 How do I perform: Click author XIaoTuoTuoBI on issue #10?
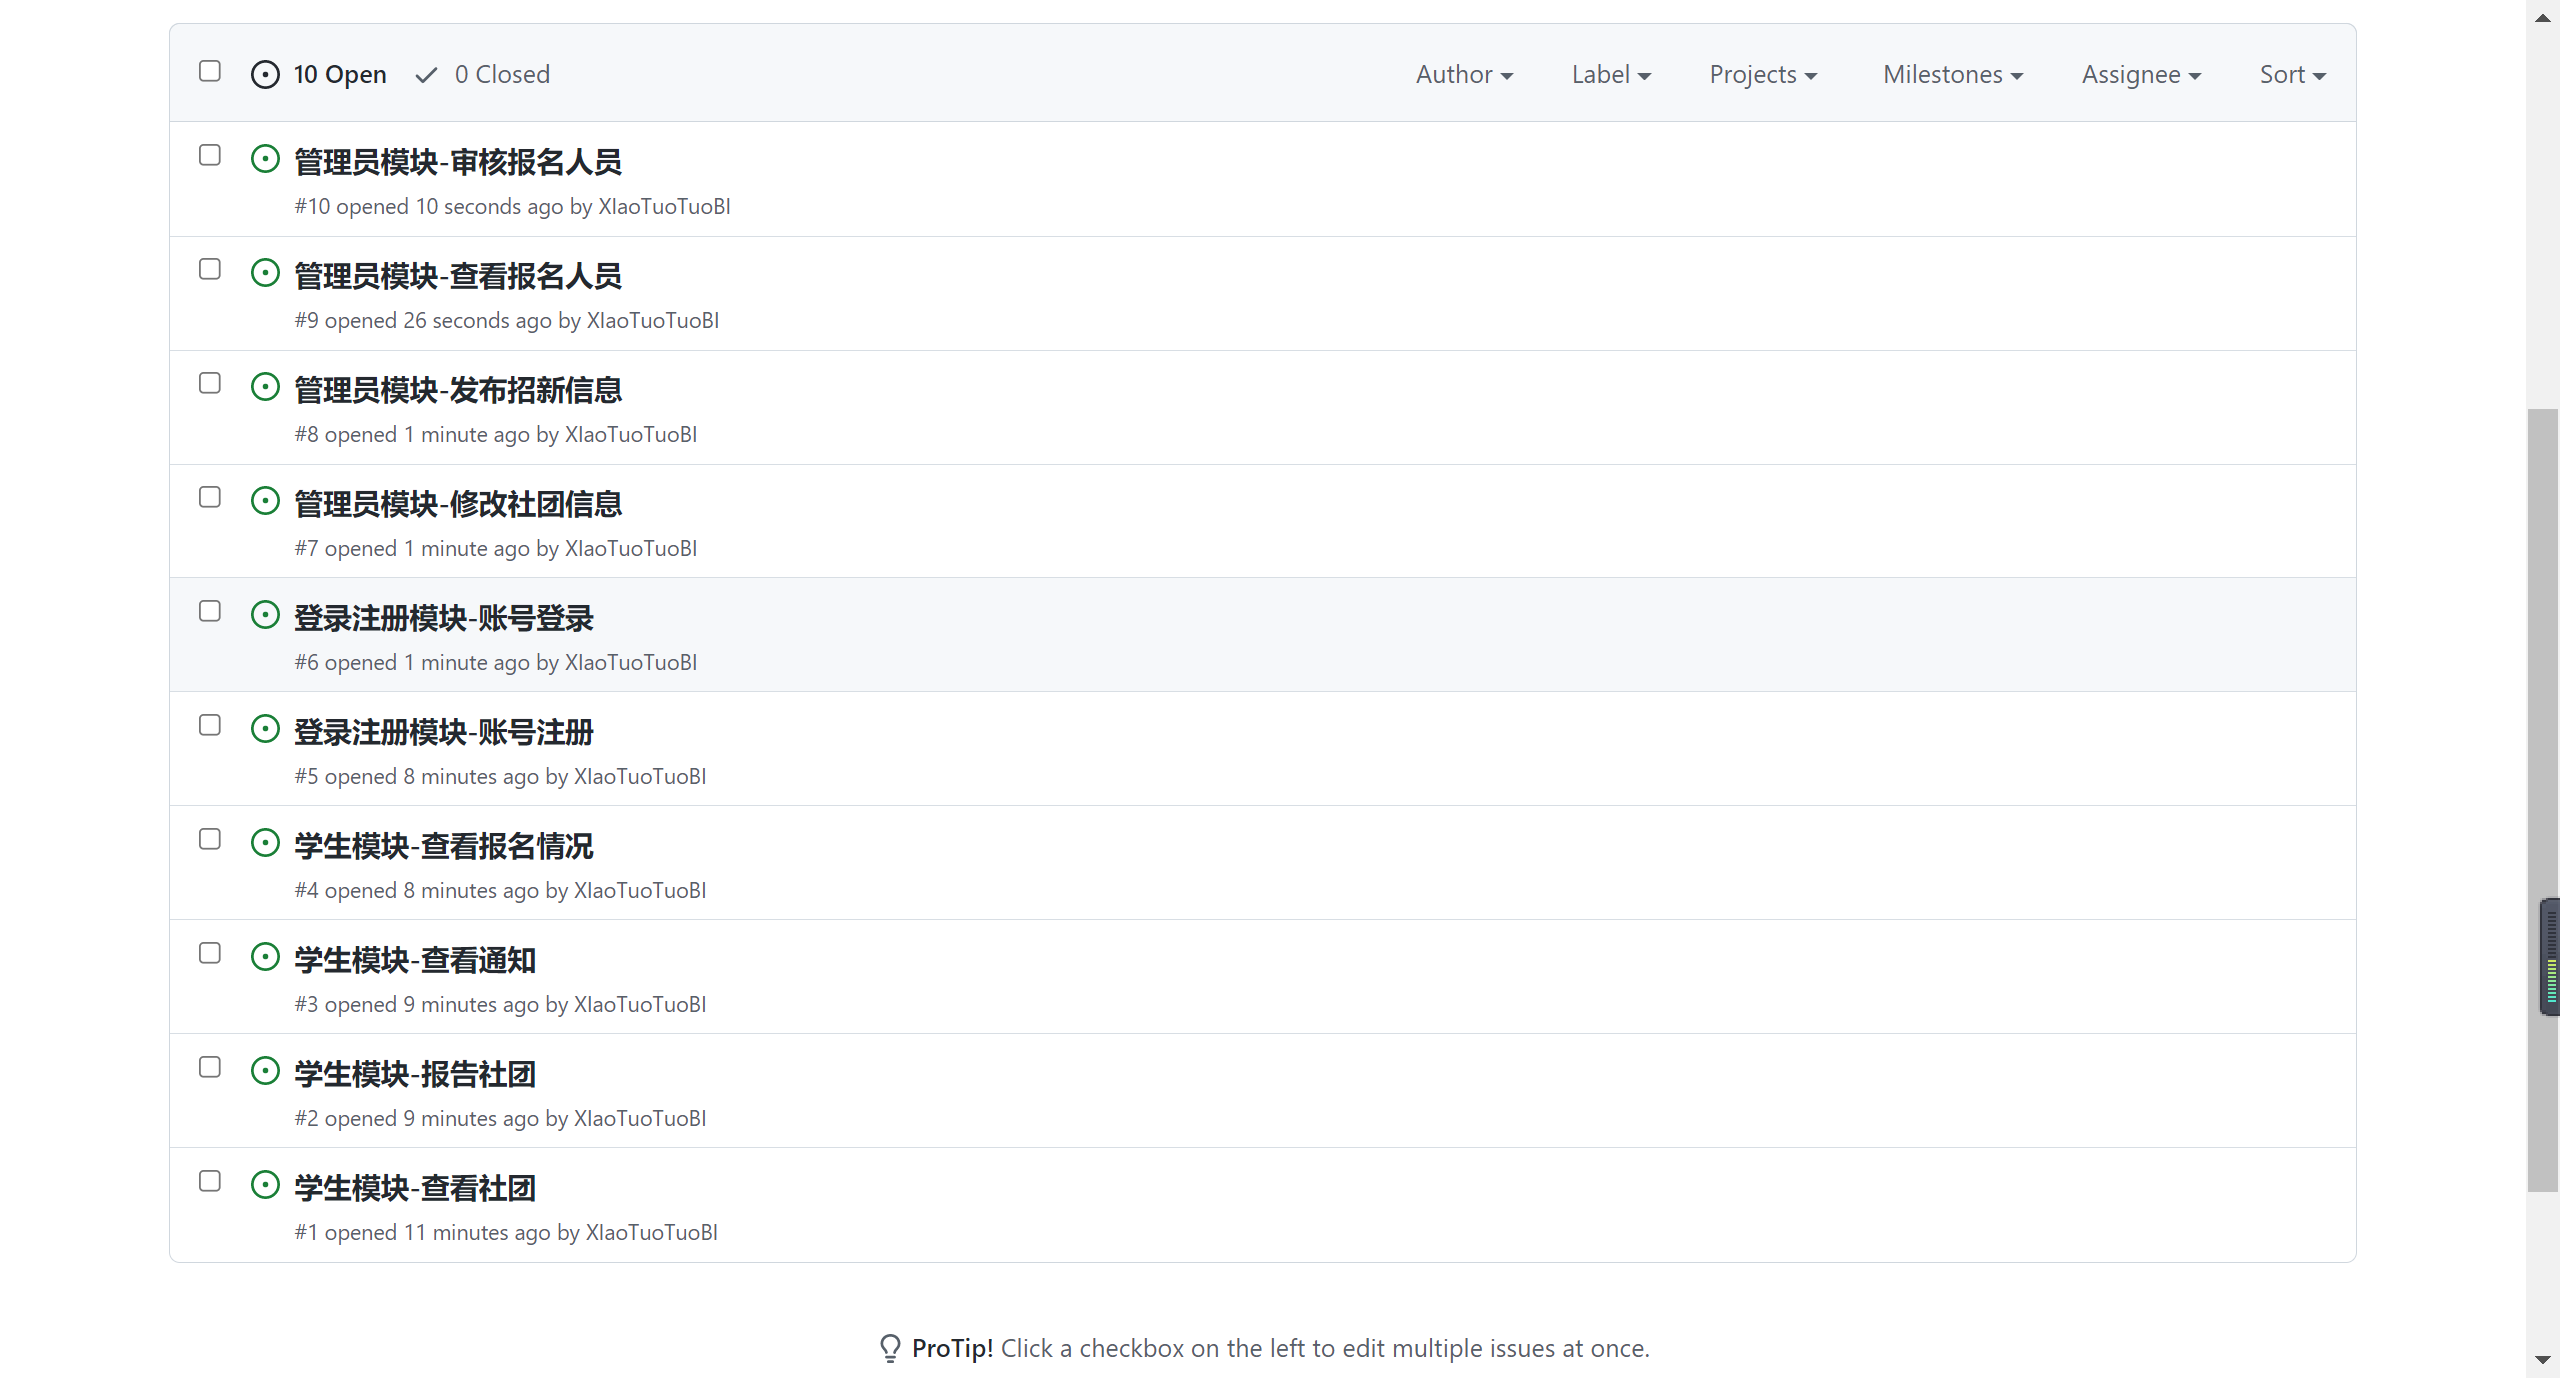(664, 207)
